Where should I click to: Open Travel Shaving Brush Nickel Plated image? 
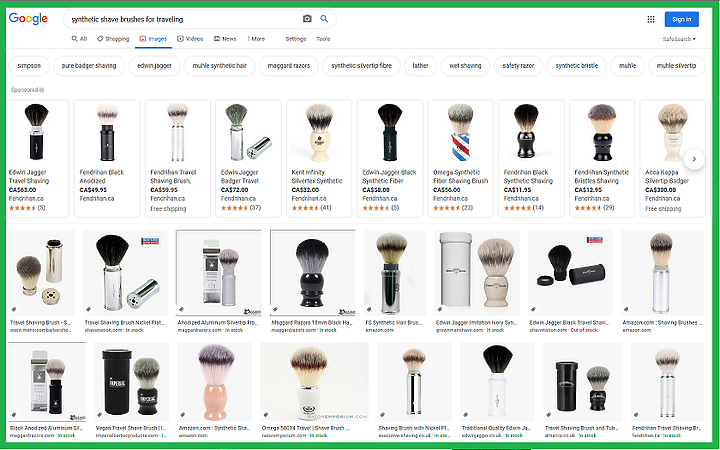125,273
